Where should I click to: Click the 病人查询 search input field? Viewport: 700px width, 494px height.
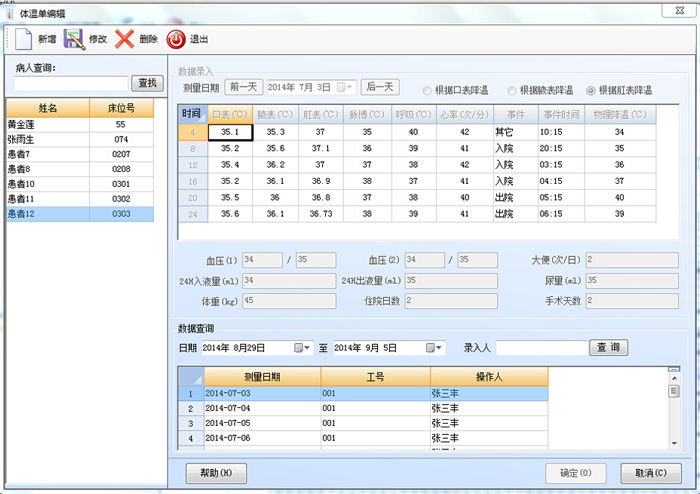click(x=71, y=83)
